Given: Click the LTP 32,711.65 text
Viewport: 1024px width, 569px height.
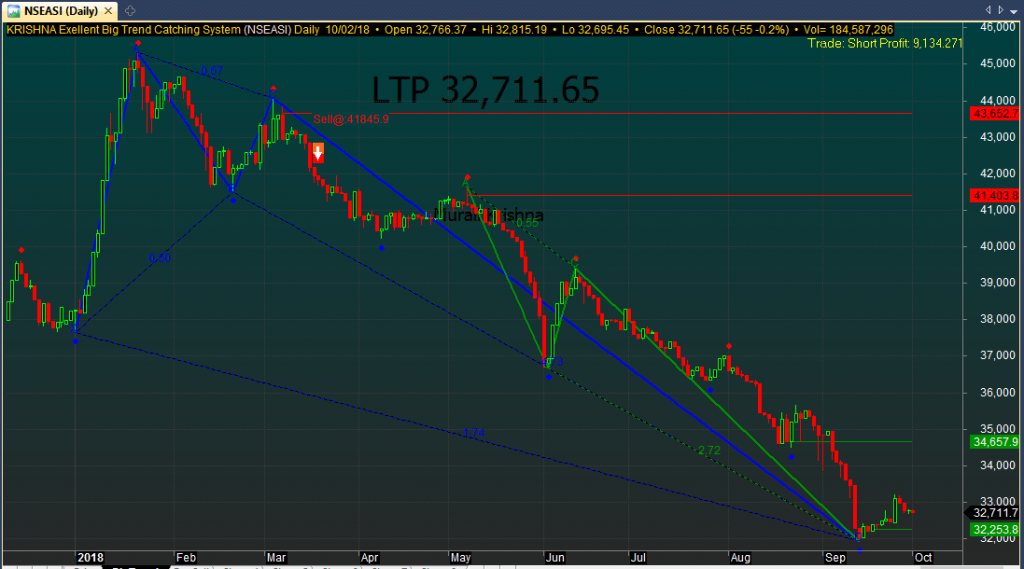Looking at the screenshot, I should tap(486, 90).
